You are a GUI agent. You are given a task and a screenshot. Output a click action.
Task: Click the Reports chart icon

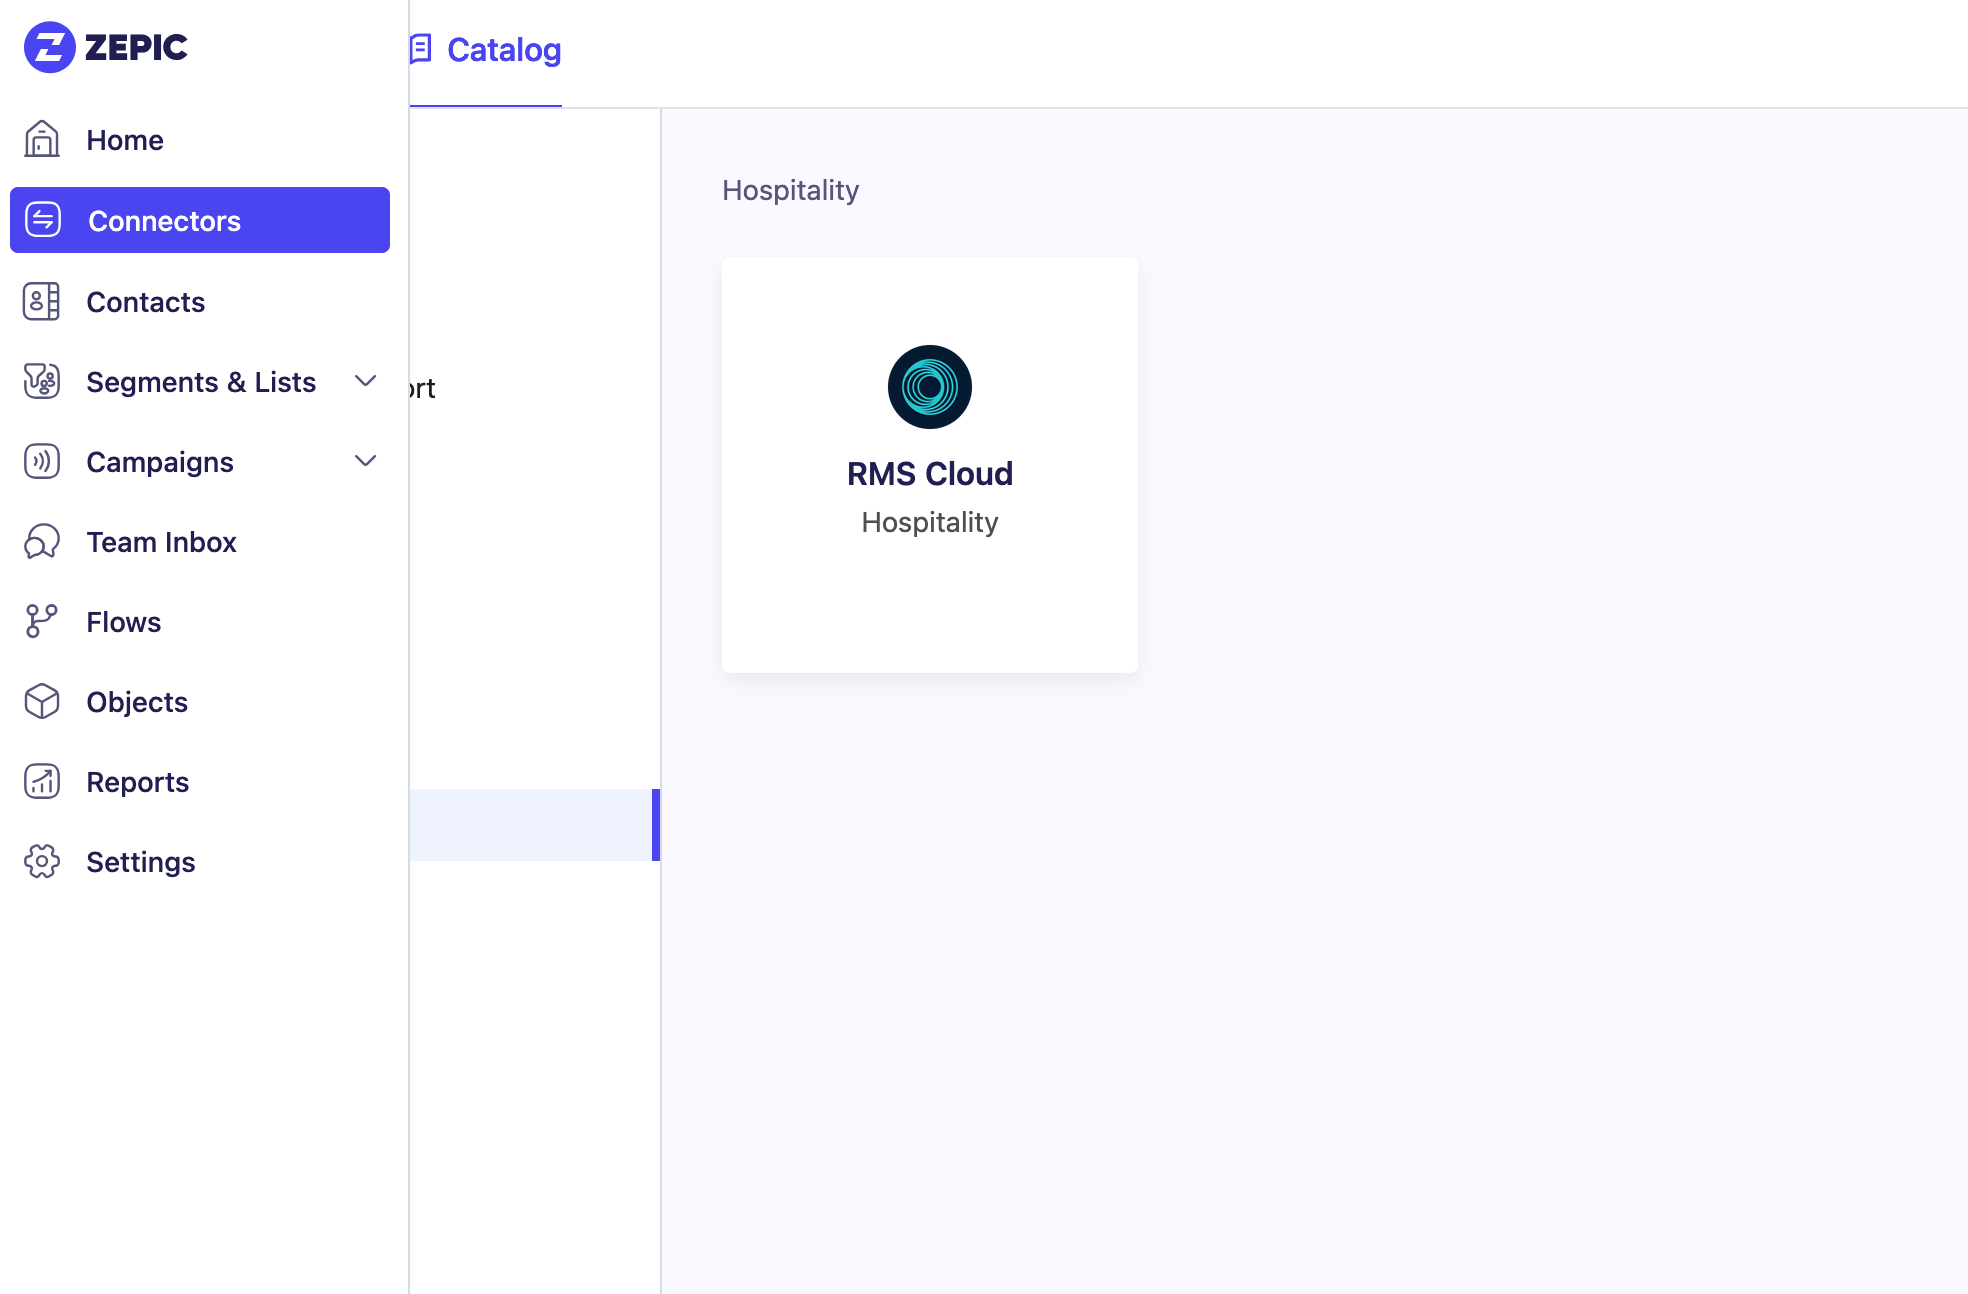[x=42, y=781]
